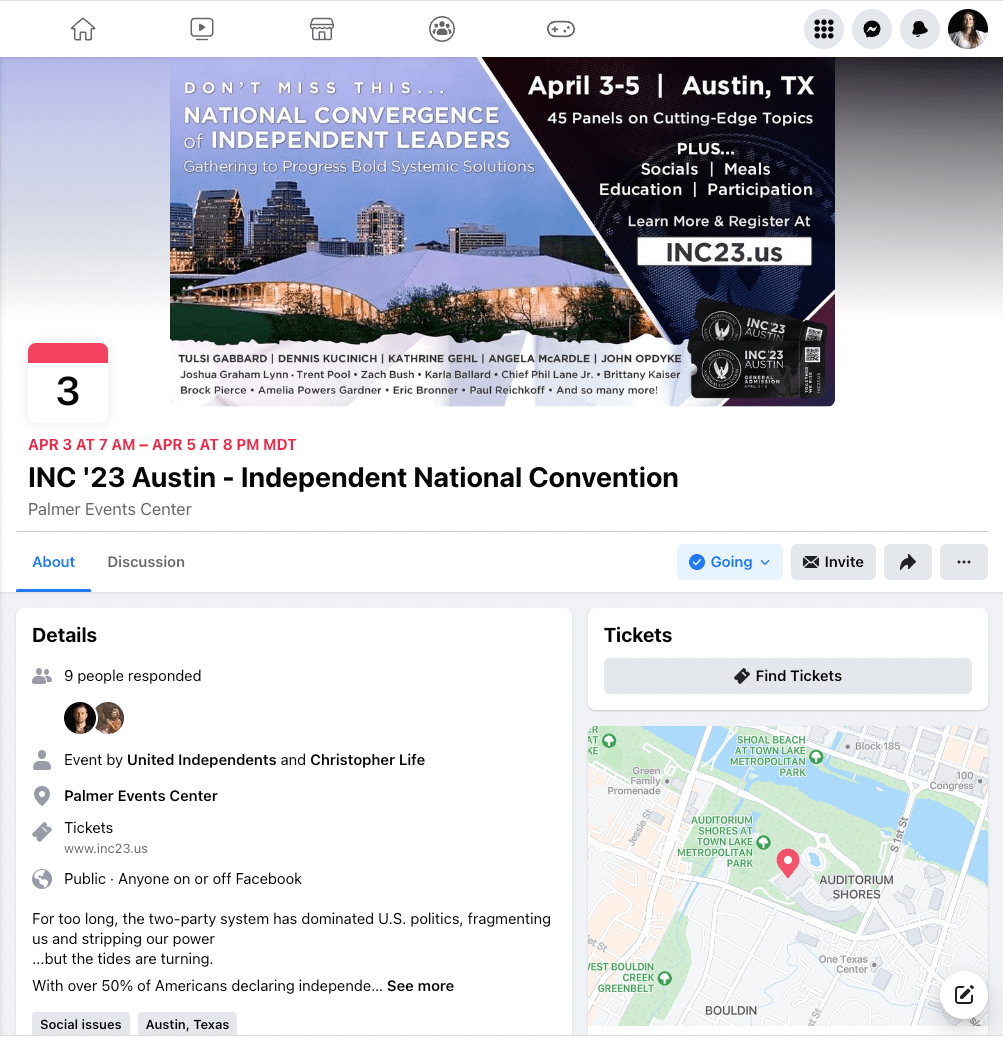This screenshot has height=1037, width=1003.
Task: Open the Gaming controller icon
Action: click(x=560, y=29)
